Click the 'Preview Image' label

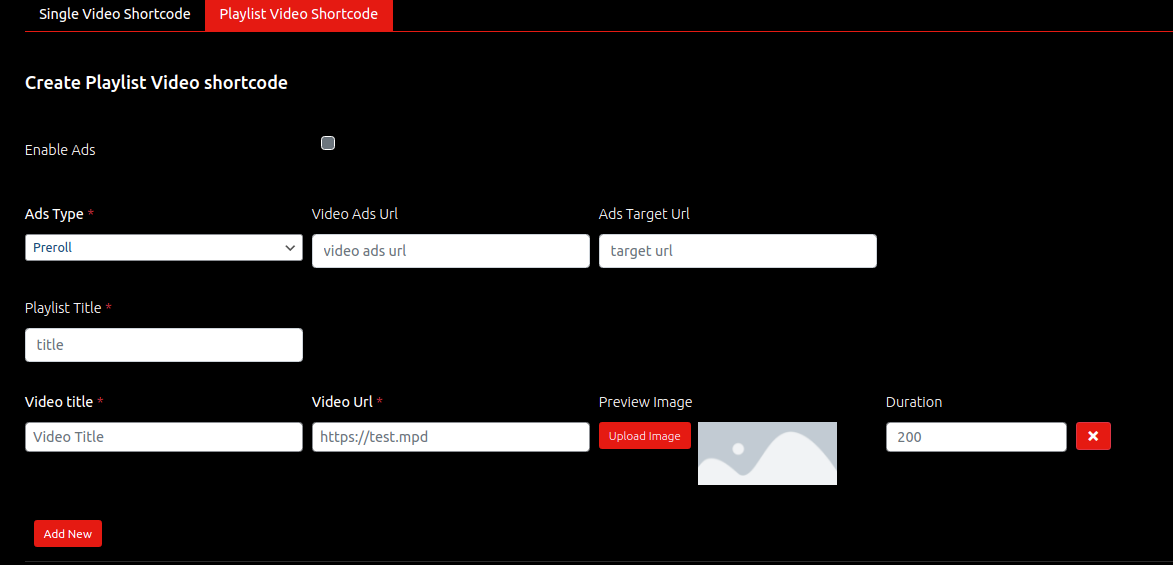[646, 402]
